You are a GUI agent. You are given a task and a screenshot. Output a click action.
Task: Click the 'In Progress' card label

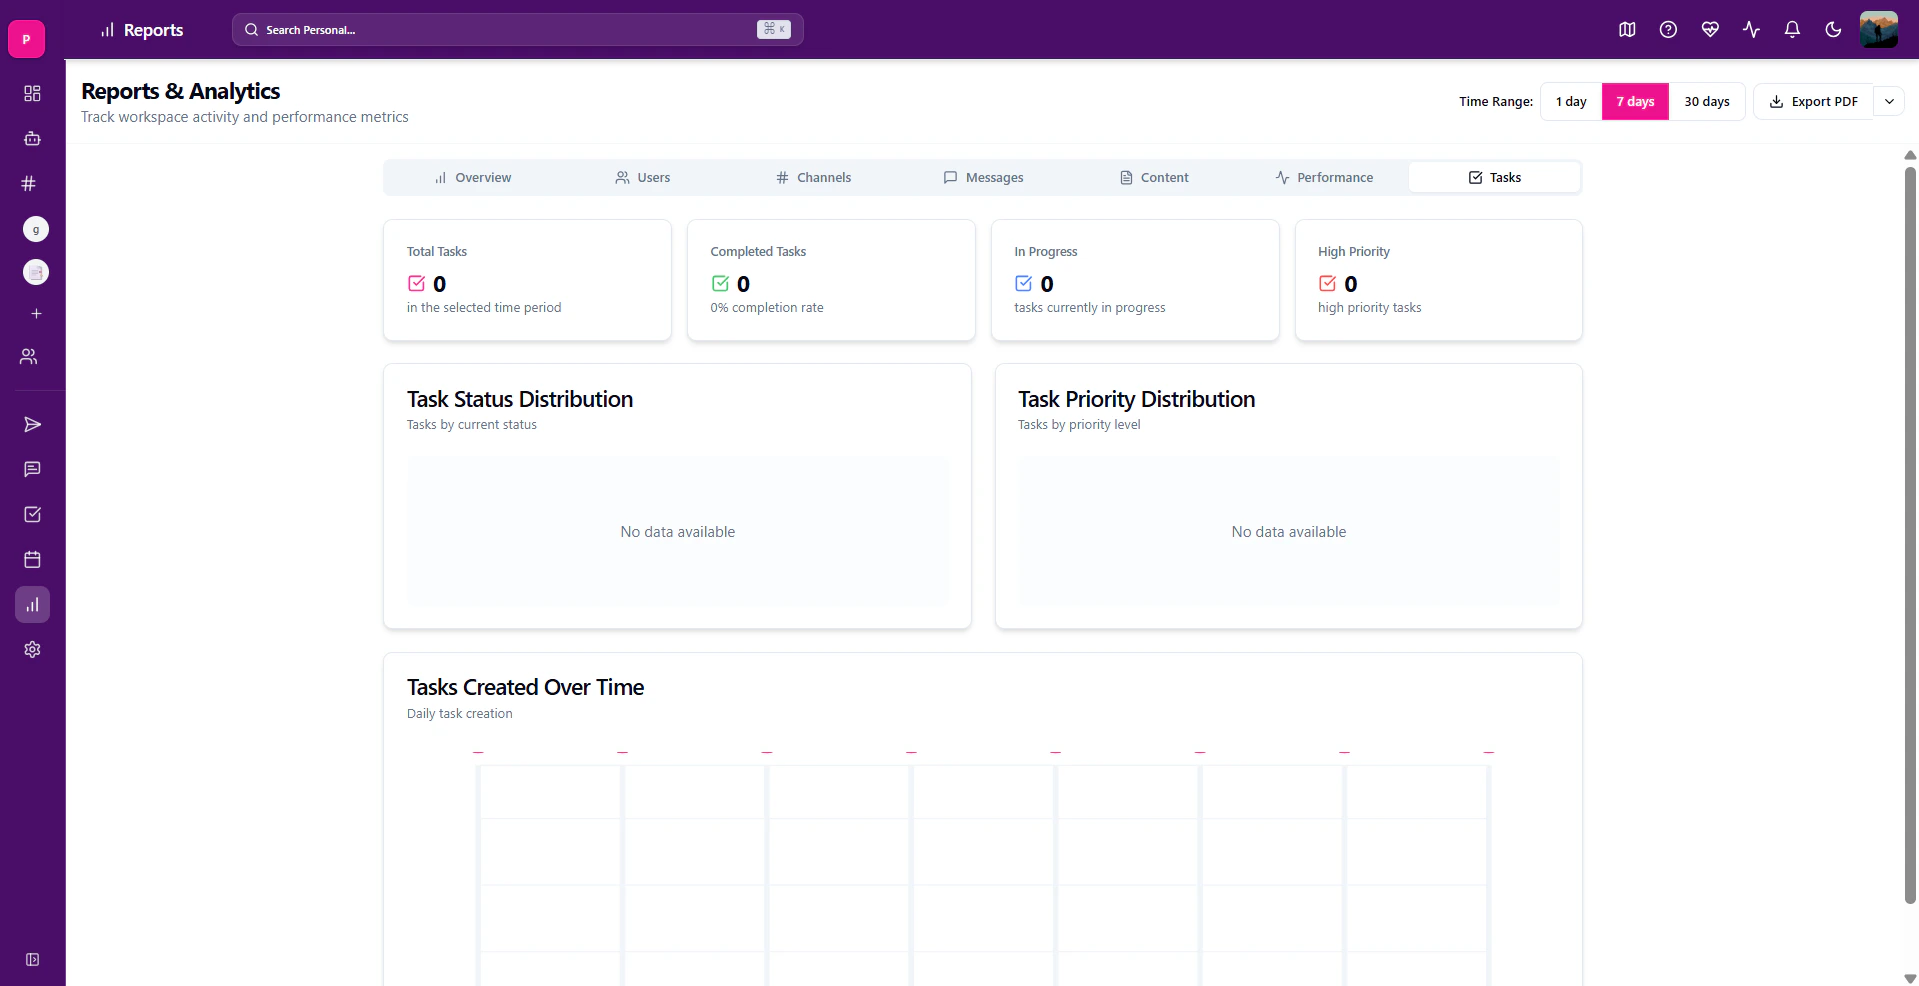click(x=1046, y=252)
